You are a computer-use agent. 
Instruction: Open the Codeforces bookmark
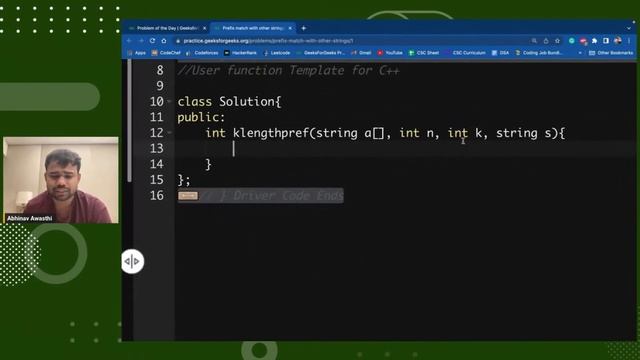(x=202, y=53)
